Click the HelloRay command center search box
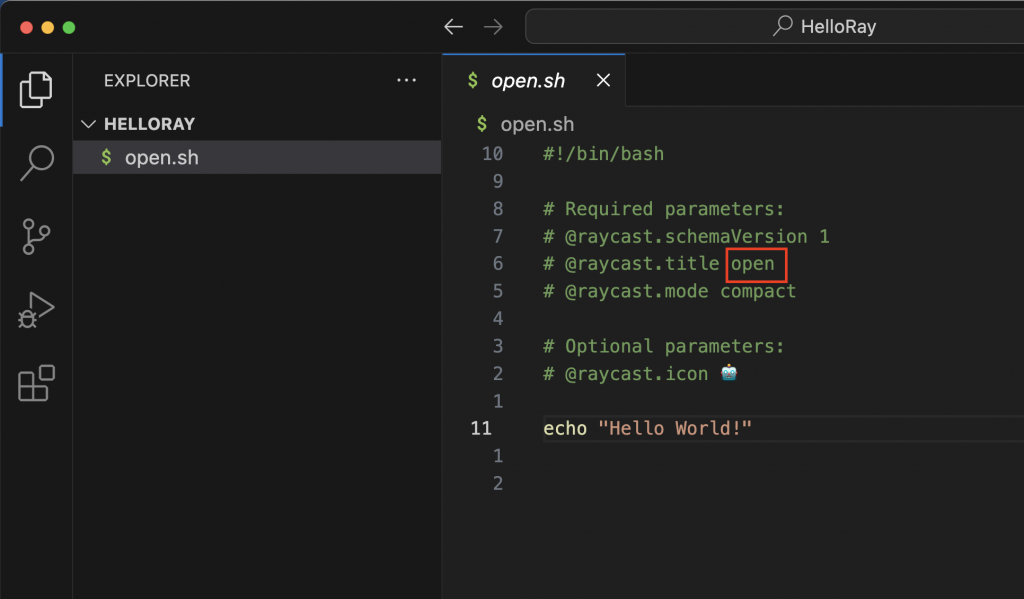Viewport: 1024px width, 599px height. point(775,27)
